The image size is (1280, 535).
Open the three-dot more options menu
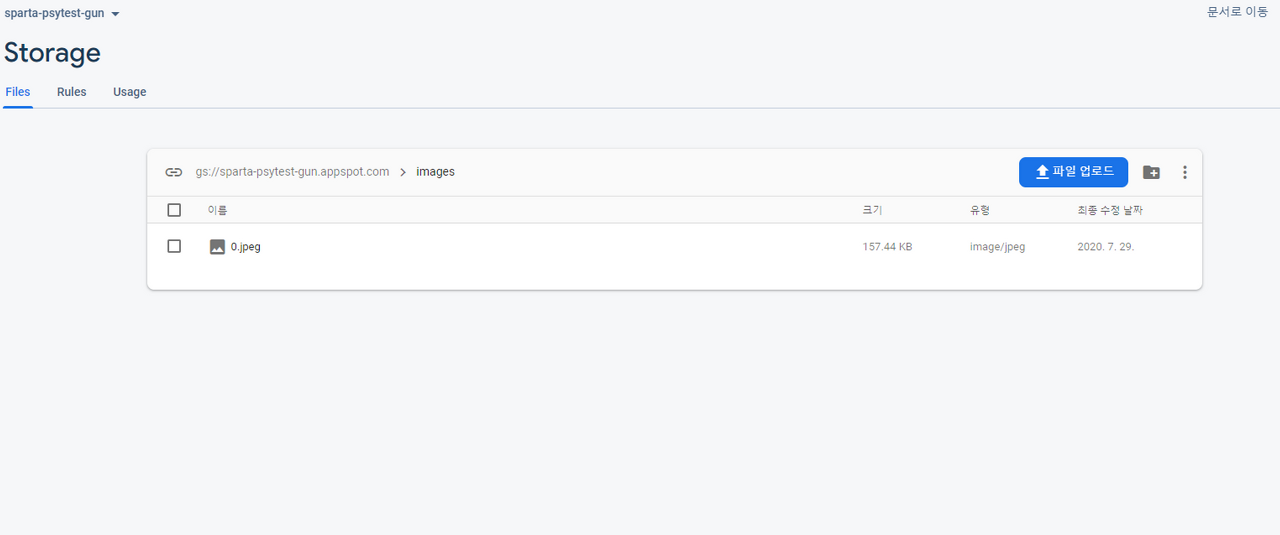point(1185,172)
